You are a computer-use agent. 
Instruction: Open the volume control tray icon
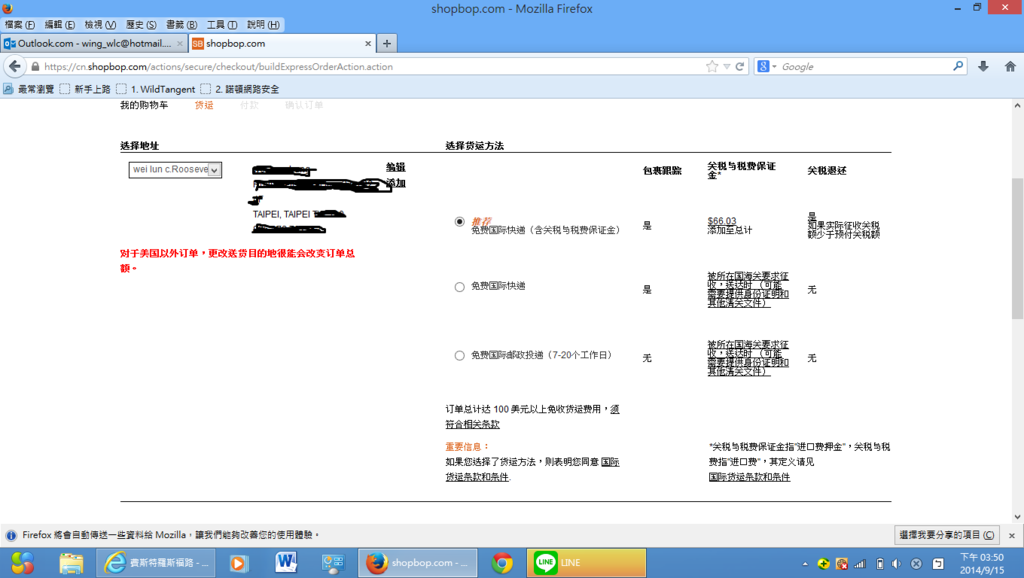897,564
